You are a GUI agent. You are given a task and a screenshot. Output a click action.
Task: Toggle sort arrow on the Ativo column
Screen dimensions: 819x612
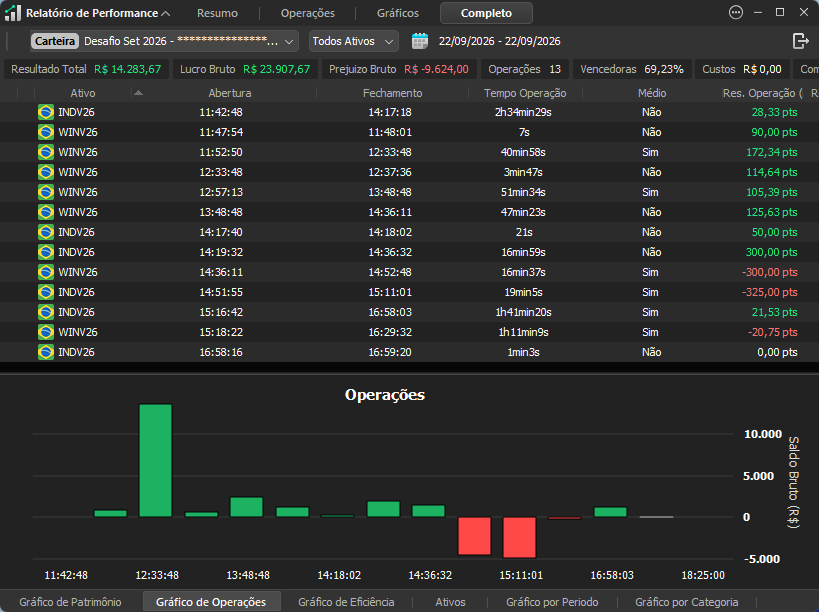point(138,93)
